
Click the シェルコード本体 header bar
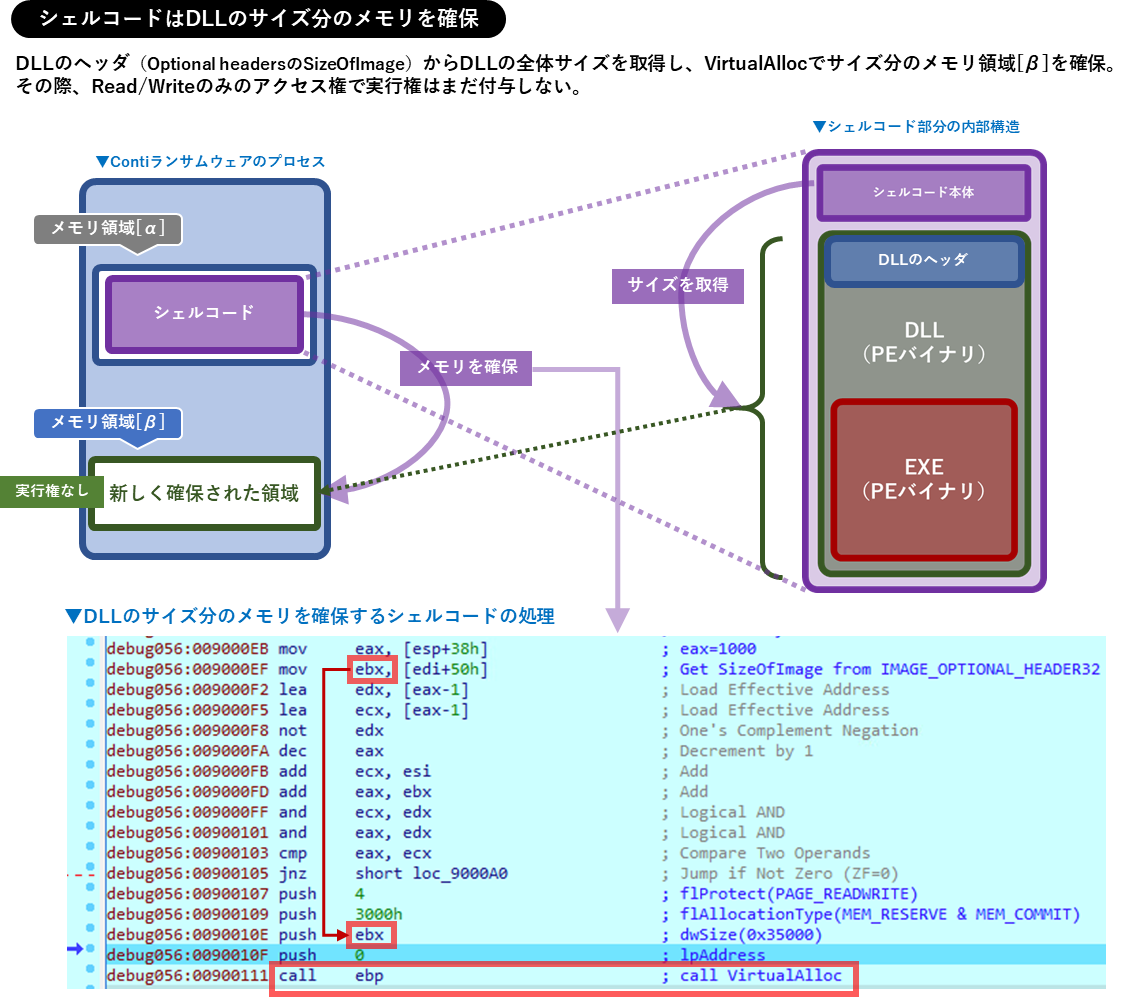922,190
